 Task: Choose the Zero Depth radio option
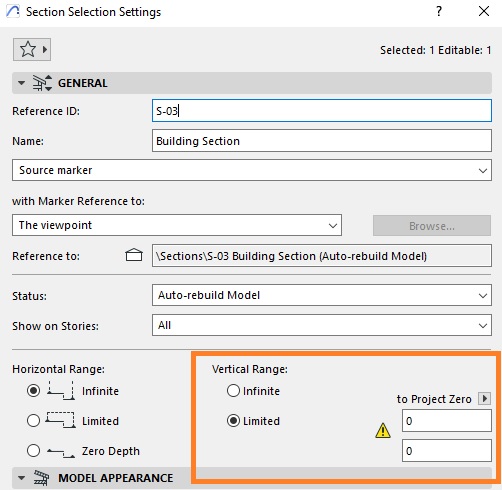[x=33, y=450]
